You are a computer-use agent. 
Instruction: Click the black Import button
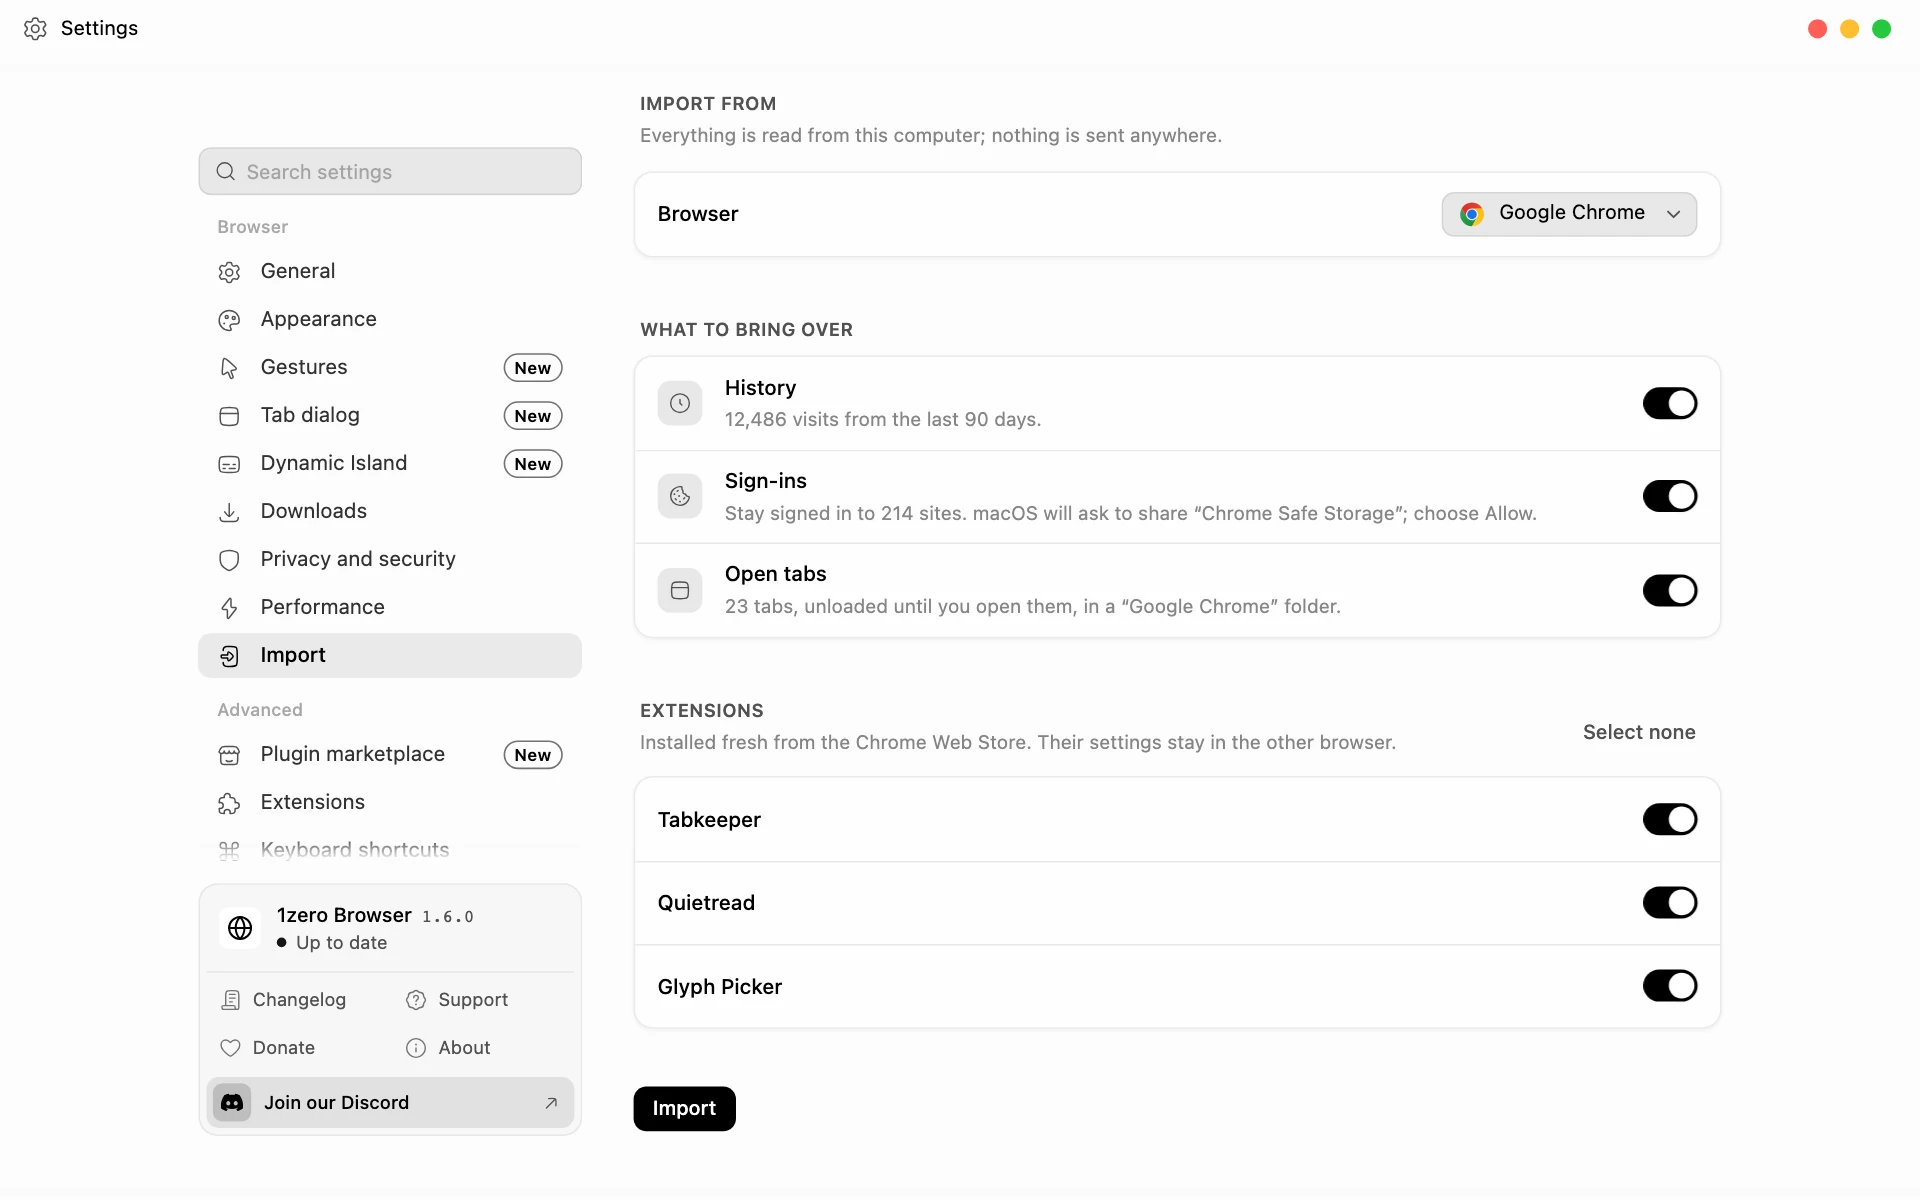pos(684,1108)
